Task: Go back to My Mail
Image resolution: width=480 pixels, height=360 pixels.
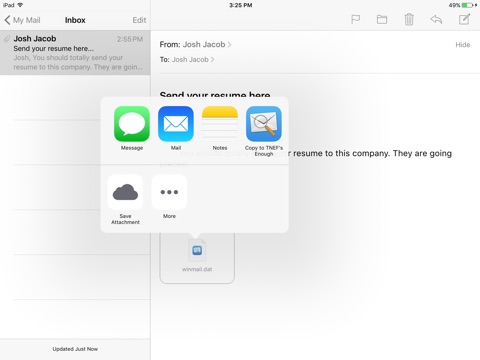Action: pos(22,20)
